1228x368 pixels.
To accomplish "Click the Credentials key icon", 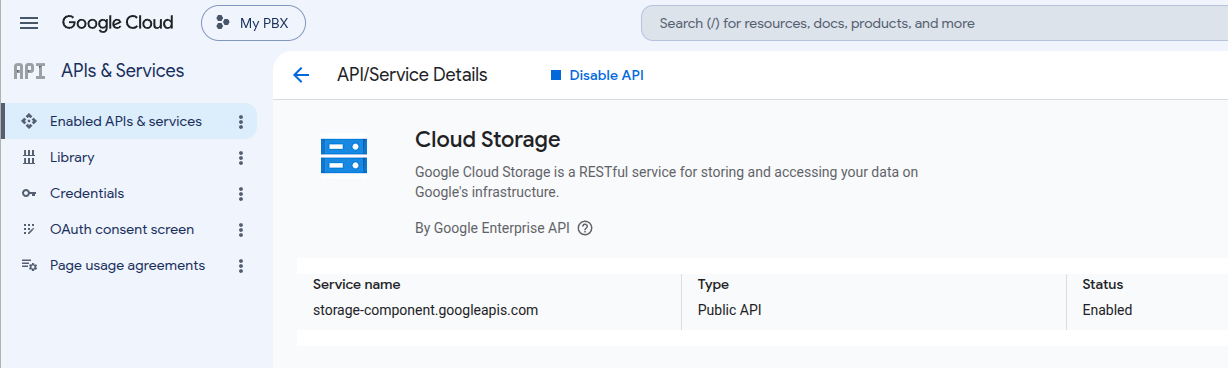I will pos(29,193).
